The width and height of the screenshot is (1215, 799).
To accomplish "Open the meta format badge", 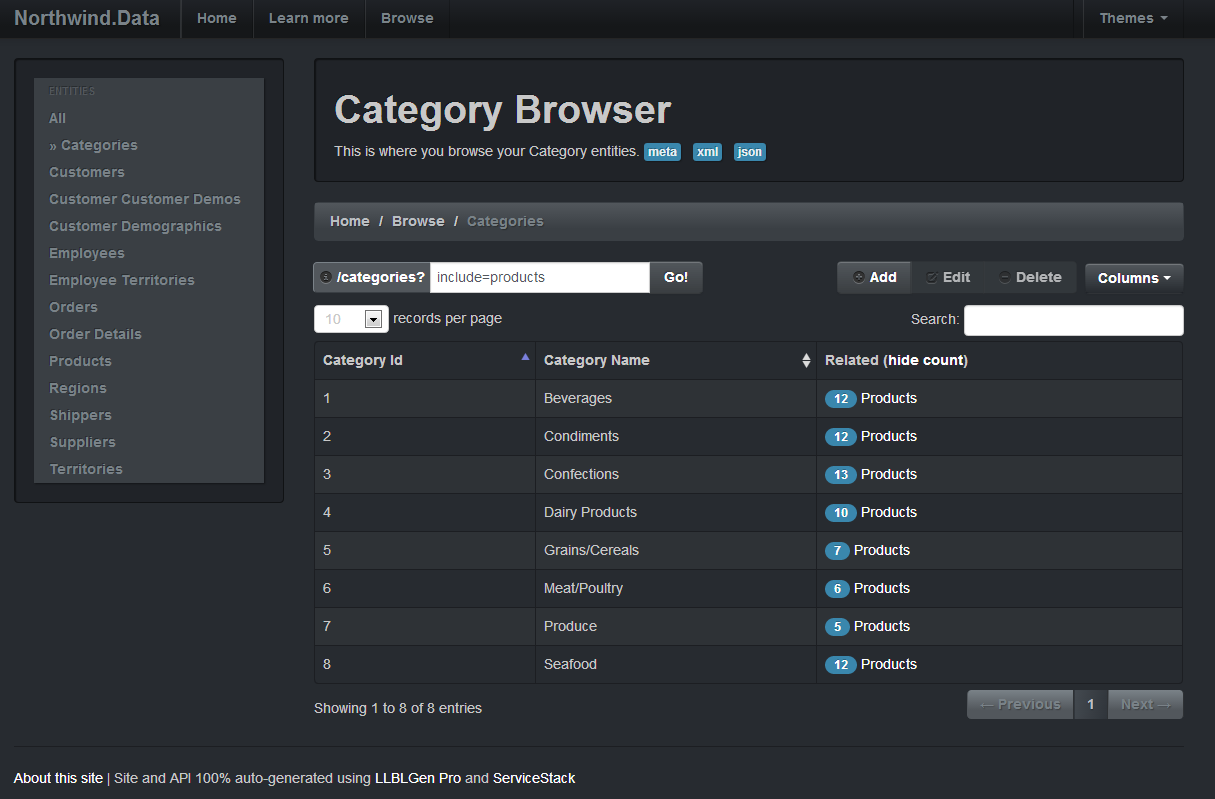I will (x=662, y=152).
